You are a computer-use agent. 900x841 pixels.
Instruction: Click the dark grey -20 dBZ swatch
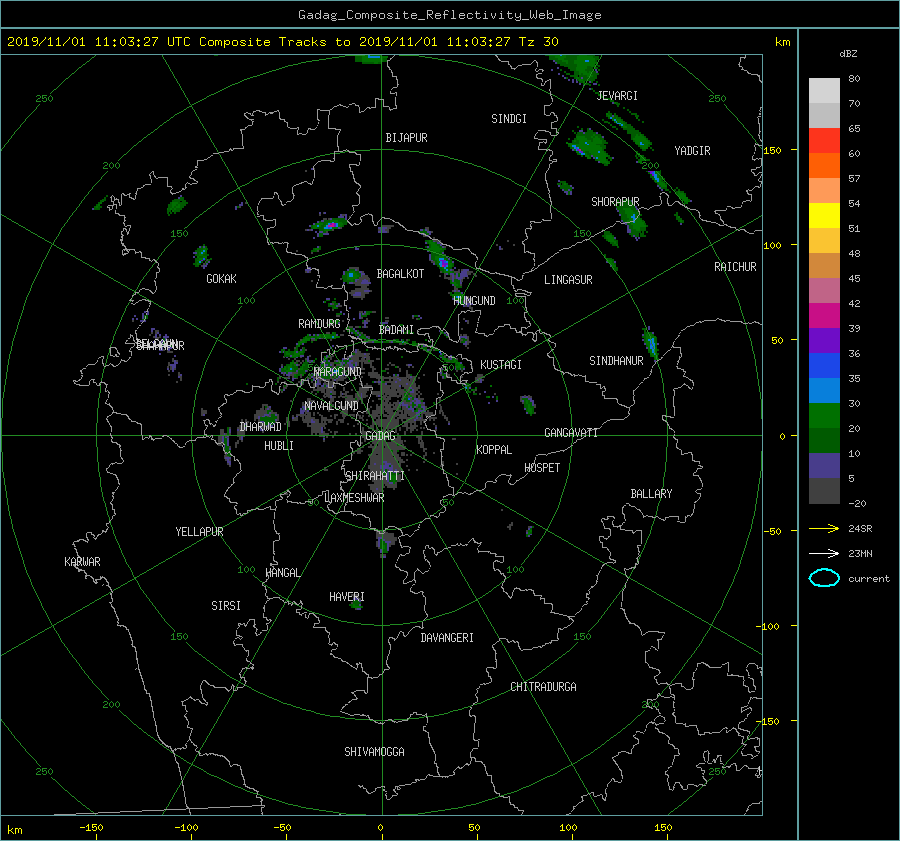point(824,491)
